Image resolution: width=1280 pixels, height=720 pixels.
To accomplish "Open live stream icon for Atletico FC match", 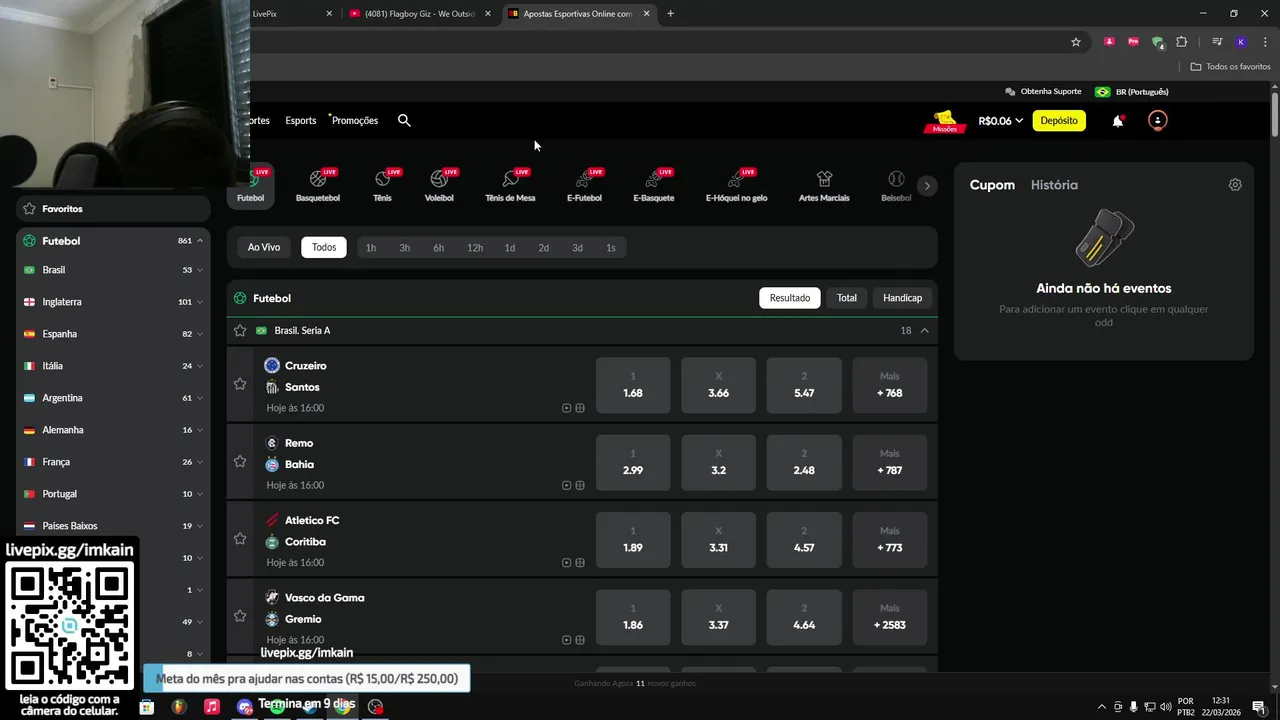I will tap(566, 562).
